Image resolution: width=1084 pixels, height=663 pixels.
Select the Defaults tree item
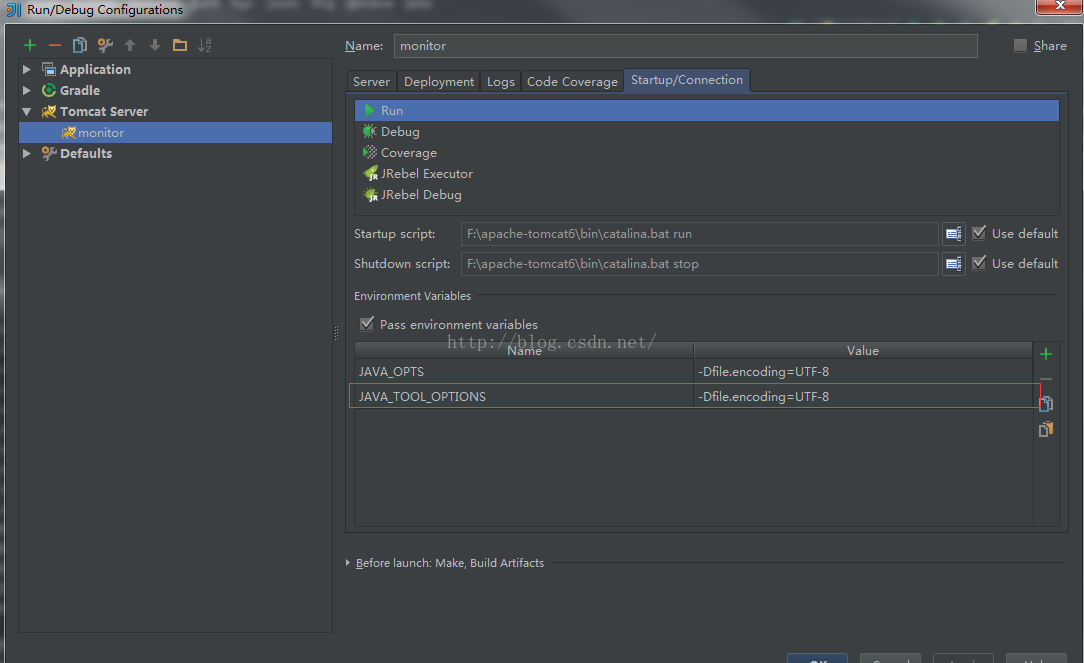coord(86,153)
